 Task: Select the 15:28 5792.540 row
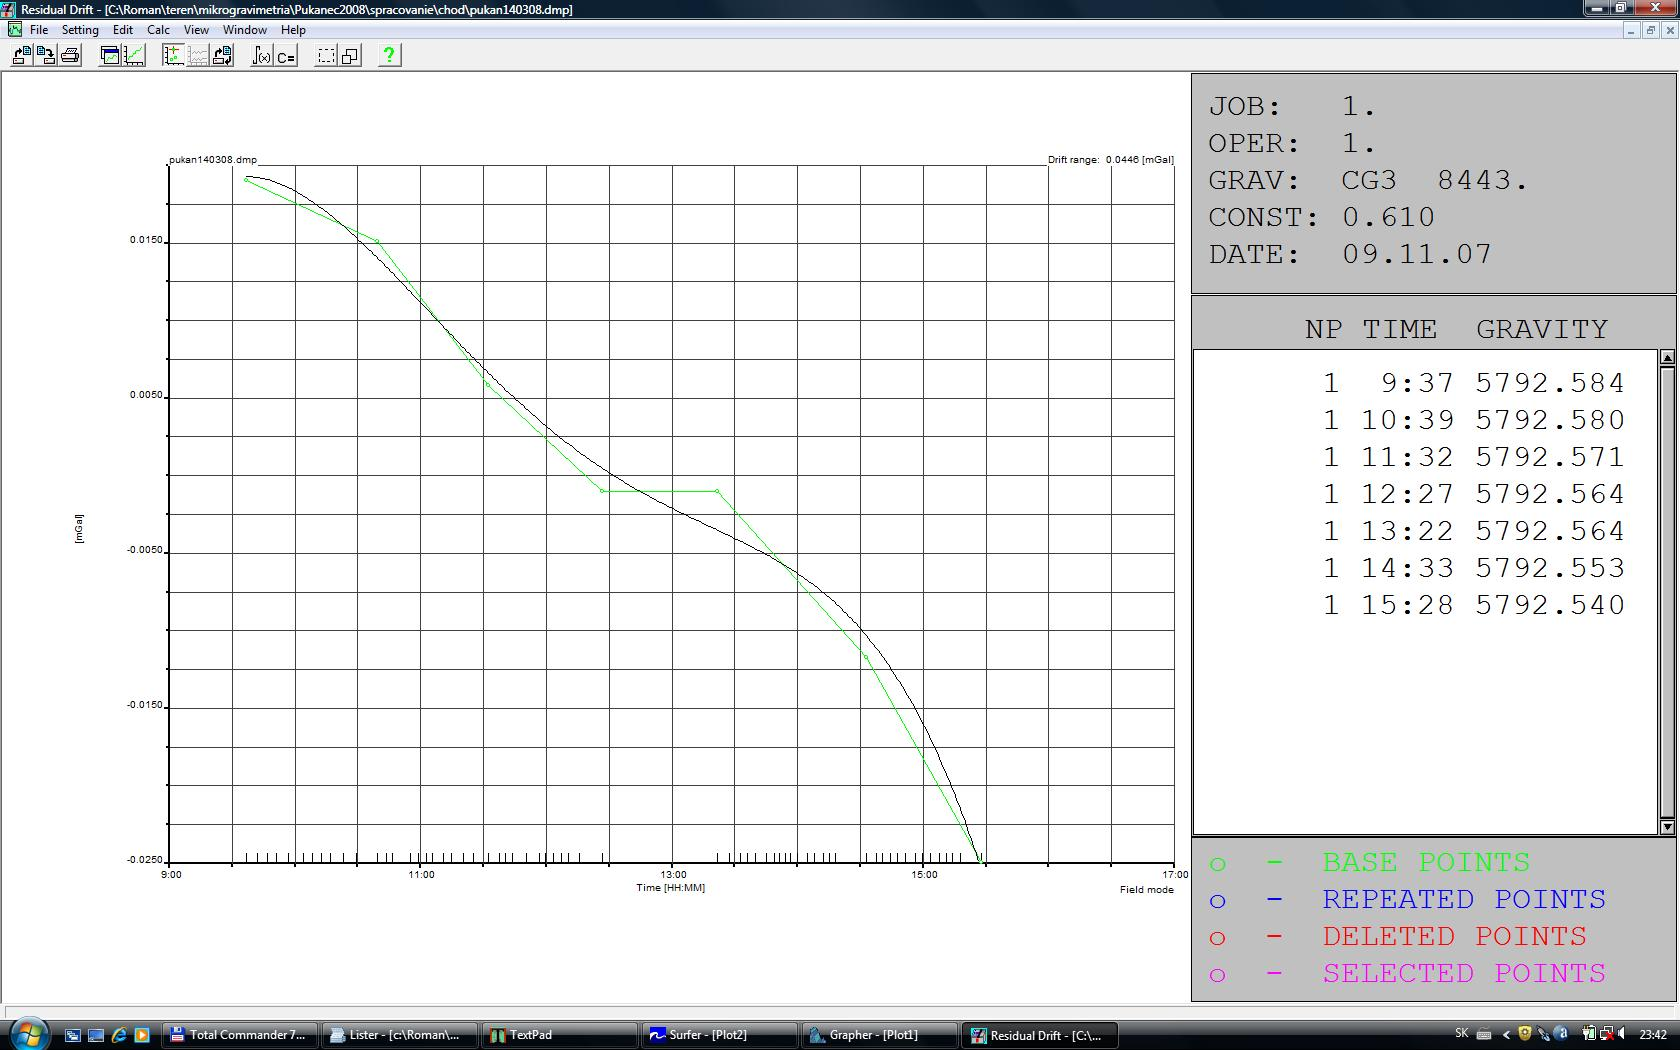coord(1474,605)
